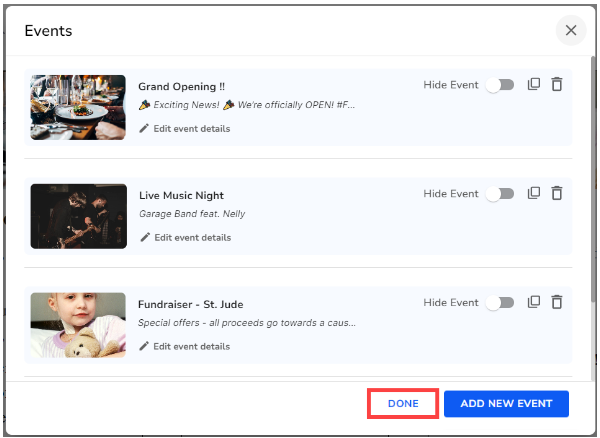Click pencil icon for Live Music Night
This screenshot has height=438, width=600.
145,237
